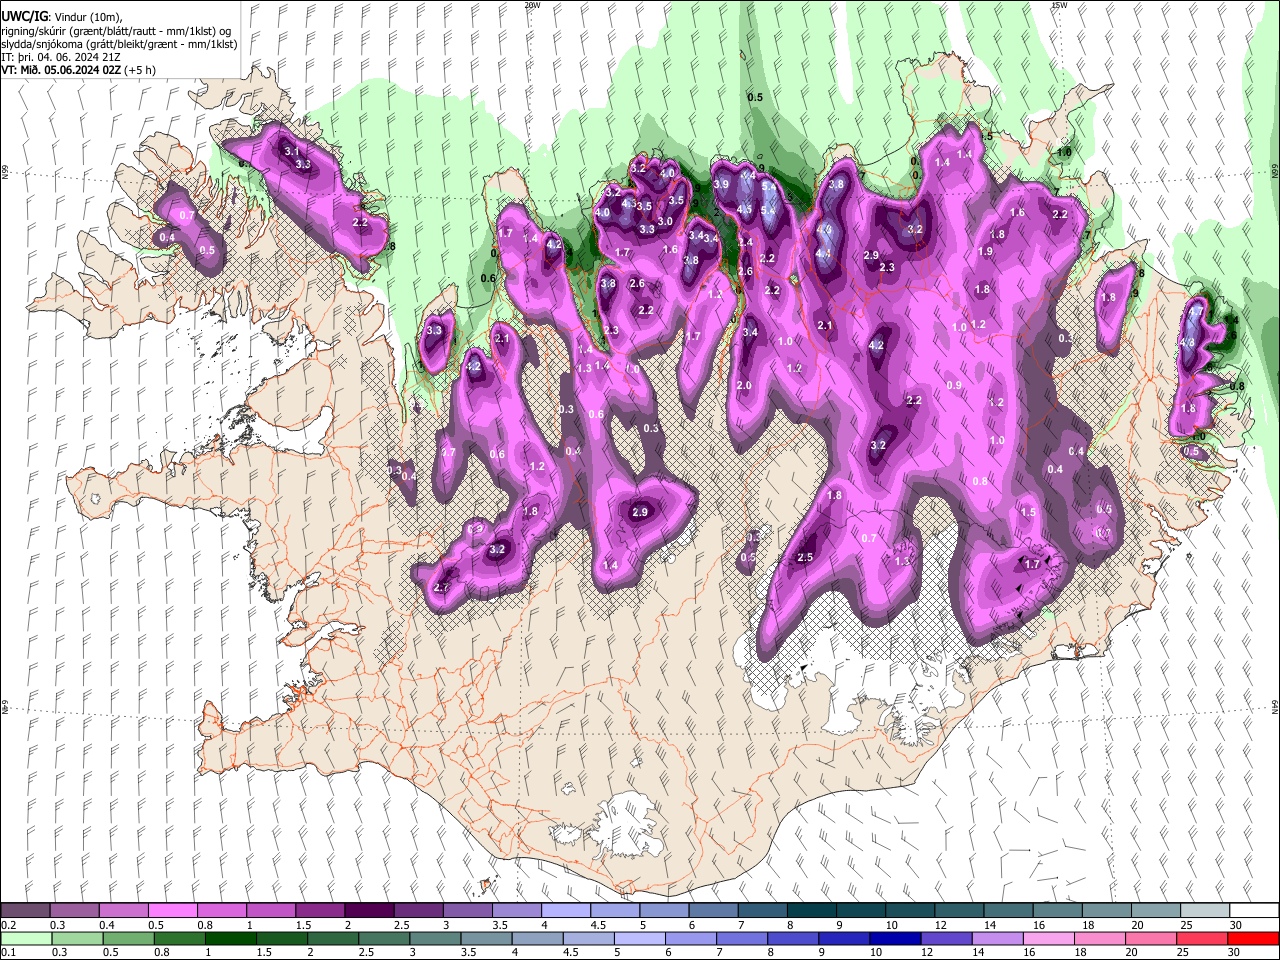Click the 1.5 snowfall value on the map
Viewport: 1280px width, 960px height.
pyautogui.click(x=1028, y=512)
